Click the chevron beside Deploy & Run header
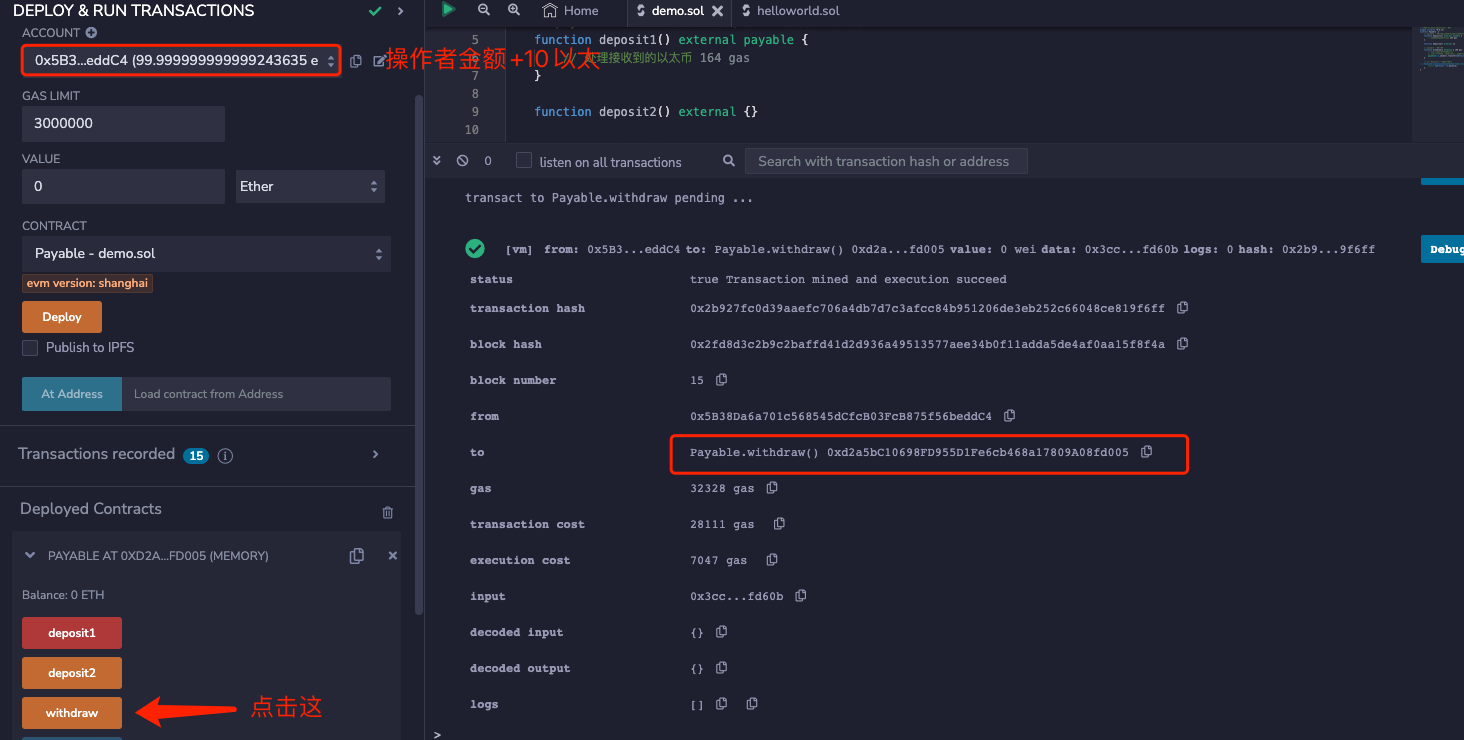This screenshot has height=740, width=1464. click(401, 11)
